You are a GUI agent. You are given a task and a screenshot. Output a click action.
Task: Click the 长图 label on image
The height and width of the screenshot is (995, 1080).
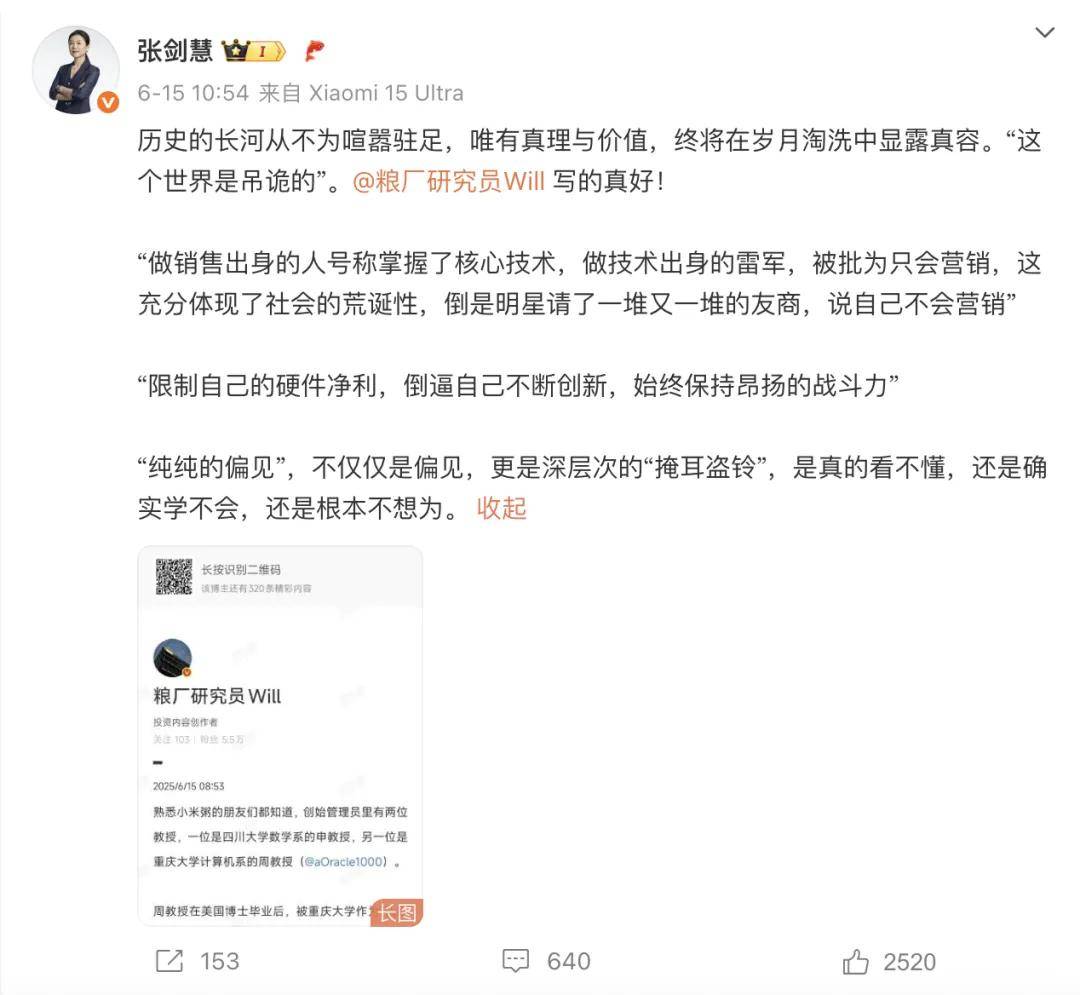[x=397, y=912]
